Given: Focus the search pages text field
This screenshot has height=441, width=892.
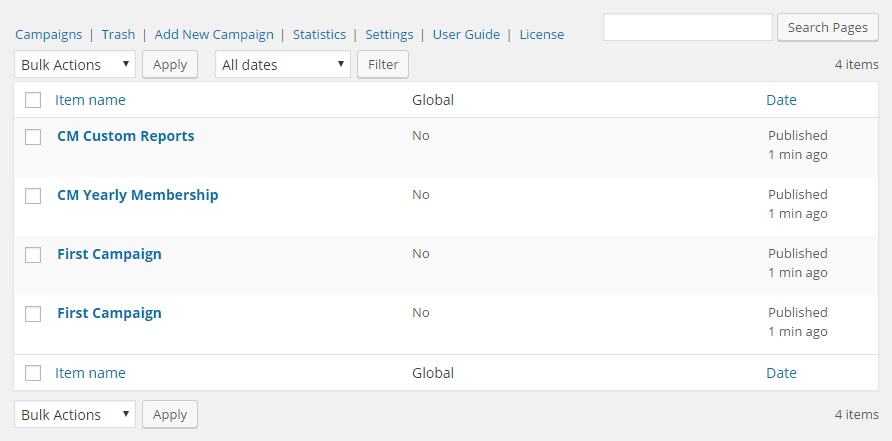Looking at the screenshot, I should [687, 27].
